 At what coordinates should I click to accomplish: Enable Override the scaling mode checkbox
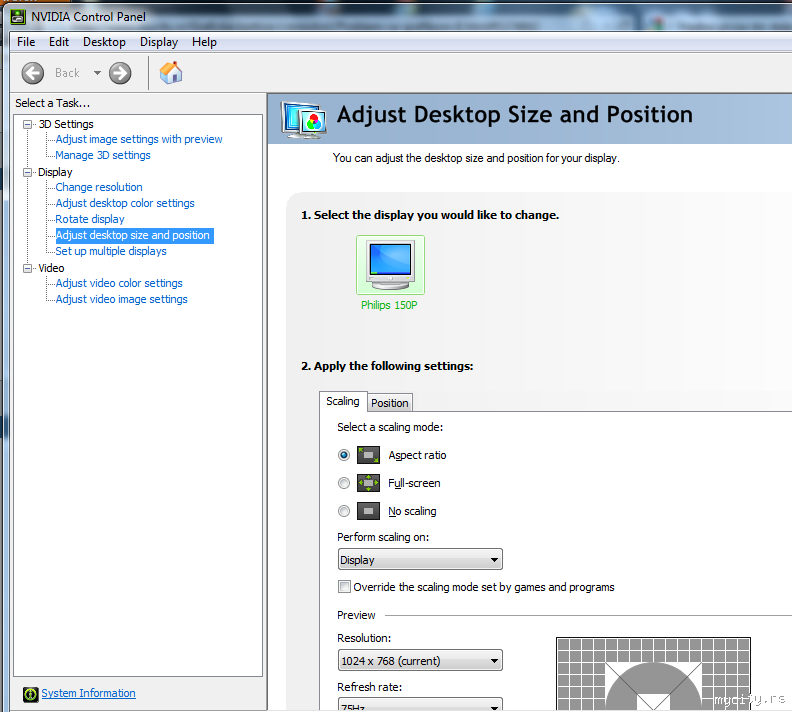point(344,587)
